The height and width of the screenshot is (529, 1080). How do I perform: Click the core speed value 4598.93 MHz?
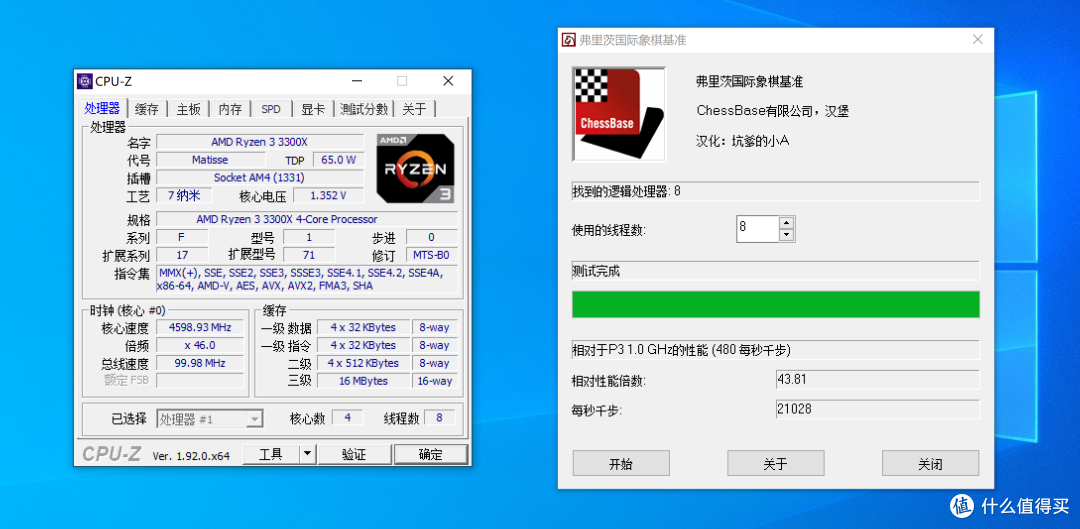pyautogui.click(x=200, y=327)
